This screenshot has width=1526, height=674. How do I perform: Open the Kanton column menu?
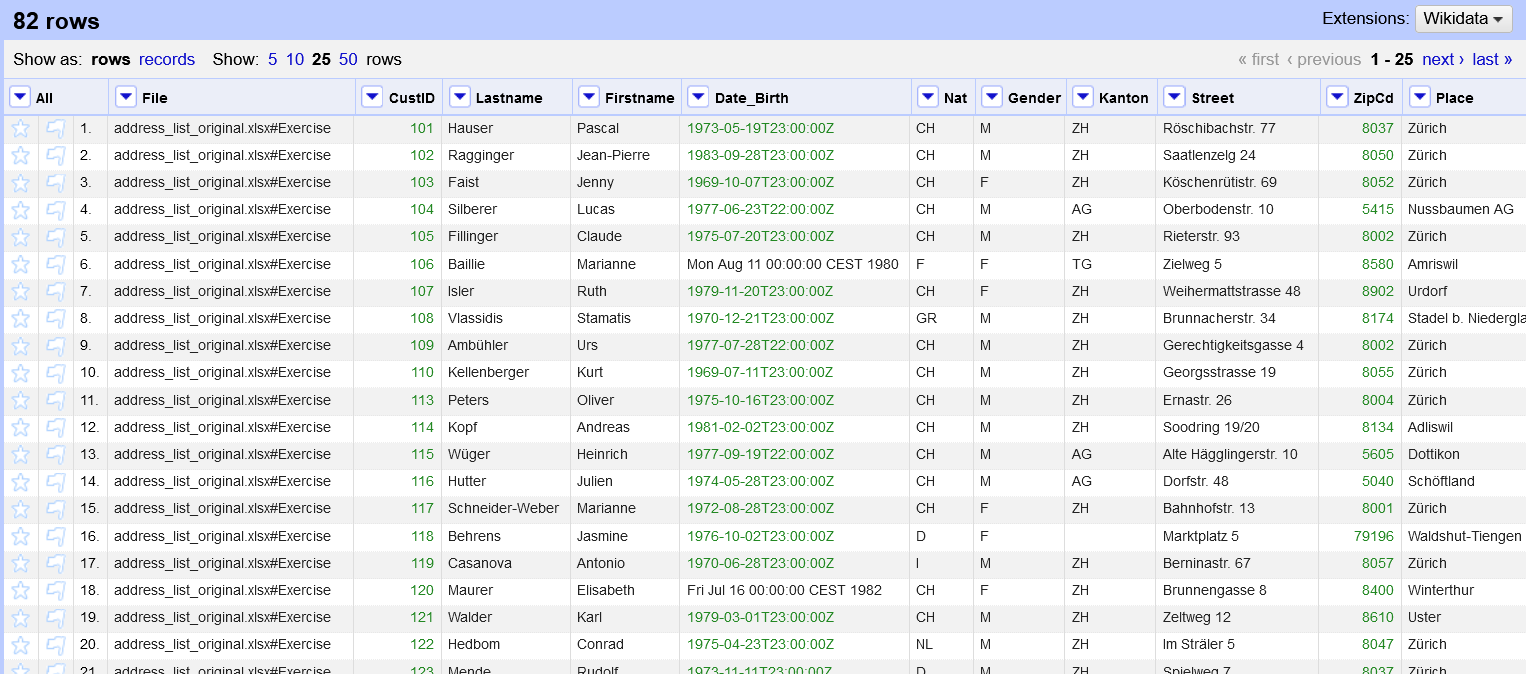pos(1082,96)
